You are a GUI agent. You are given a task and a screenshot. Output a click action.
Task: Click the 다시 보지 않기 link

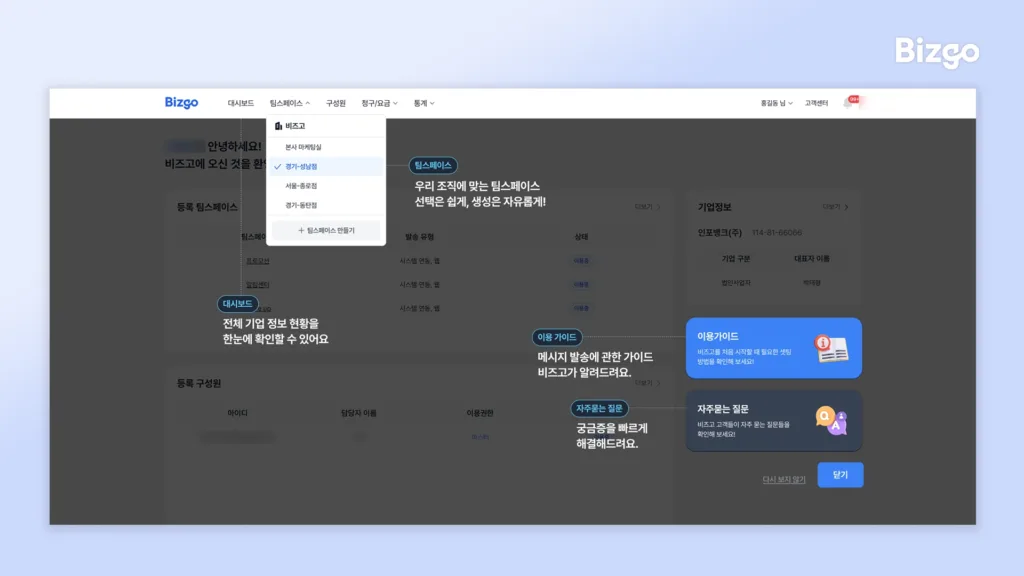pyautogui.click(x=784, y=479)
